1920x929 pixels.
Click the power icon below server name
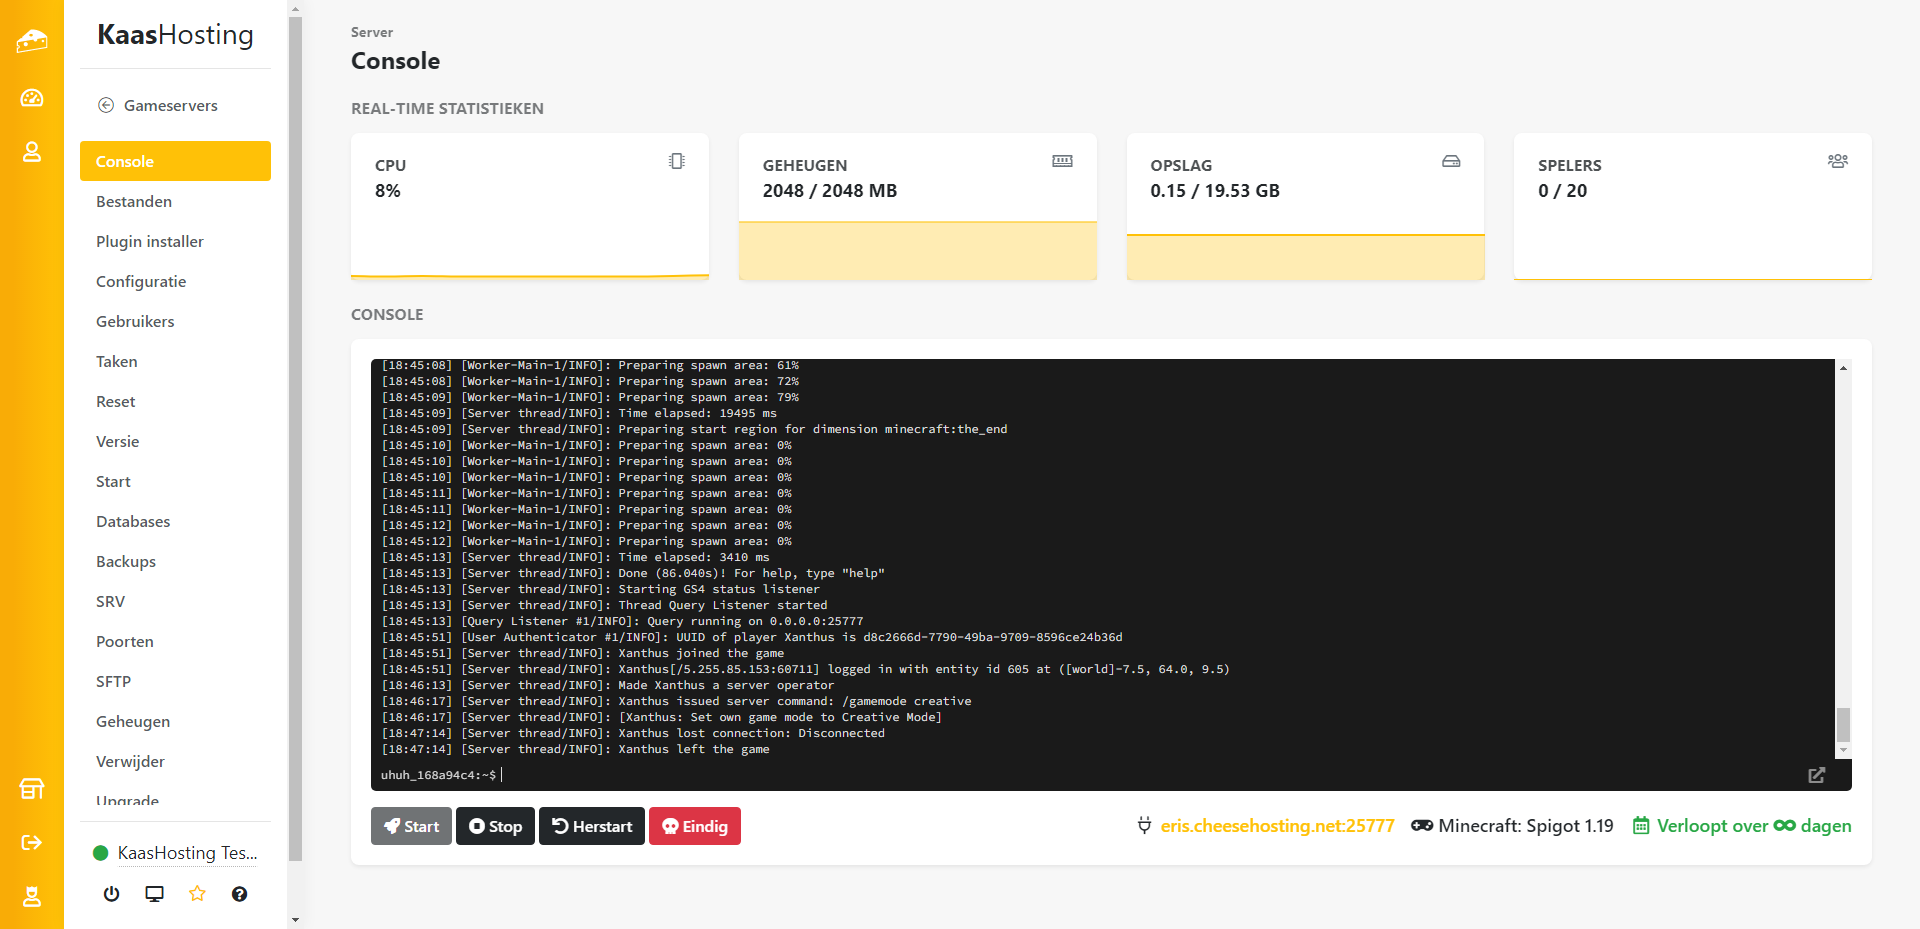click(112, 894)
